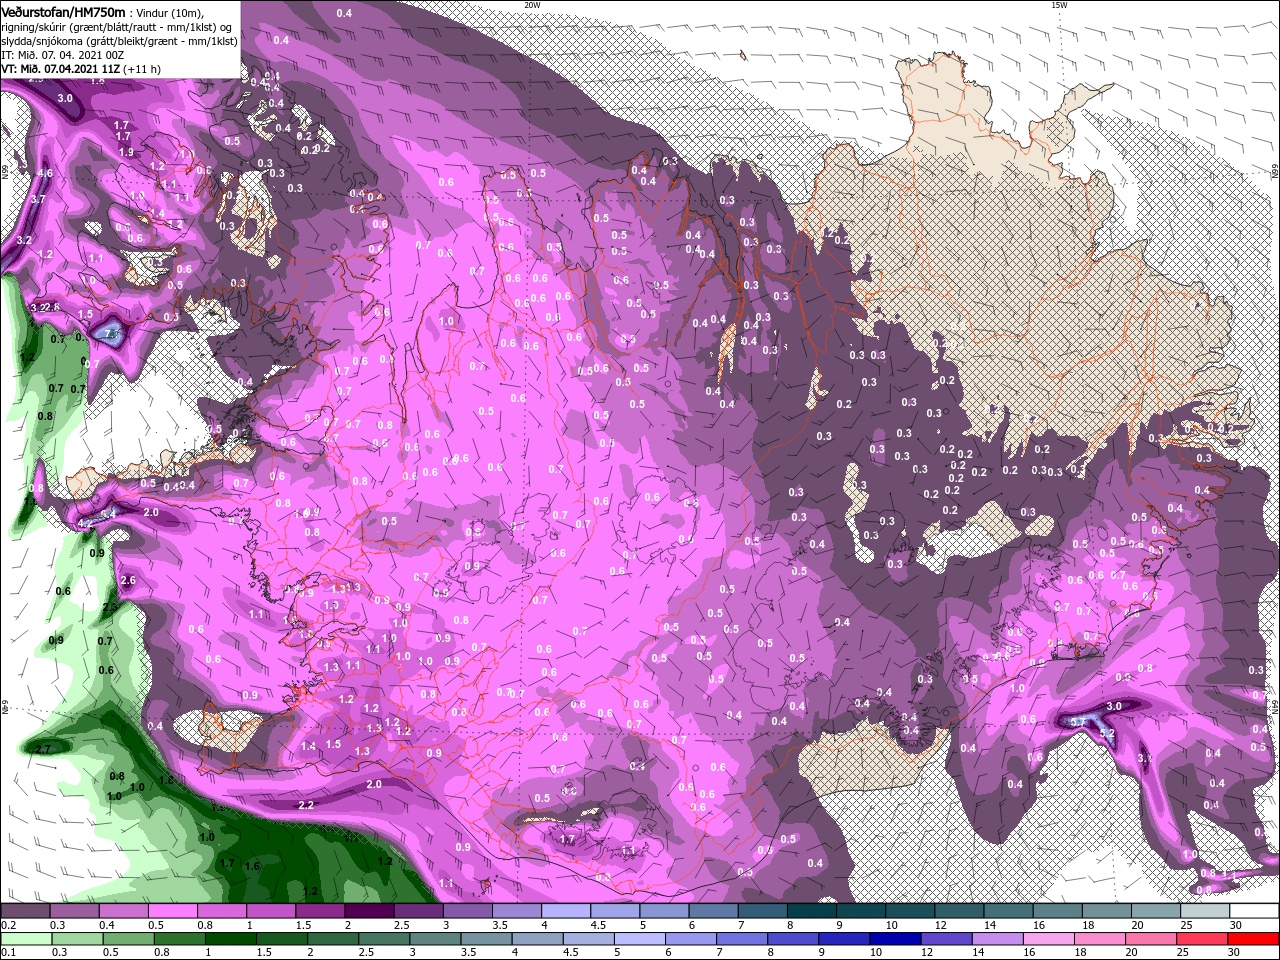Screen dimensions: 1280x960
Task: Click the 20W longitude label
Action: click(x=532, y=5)
